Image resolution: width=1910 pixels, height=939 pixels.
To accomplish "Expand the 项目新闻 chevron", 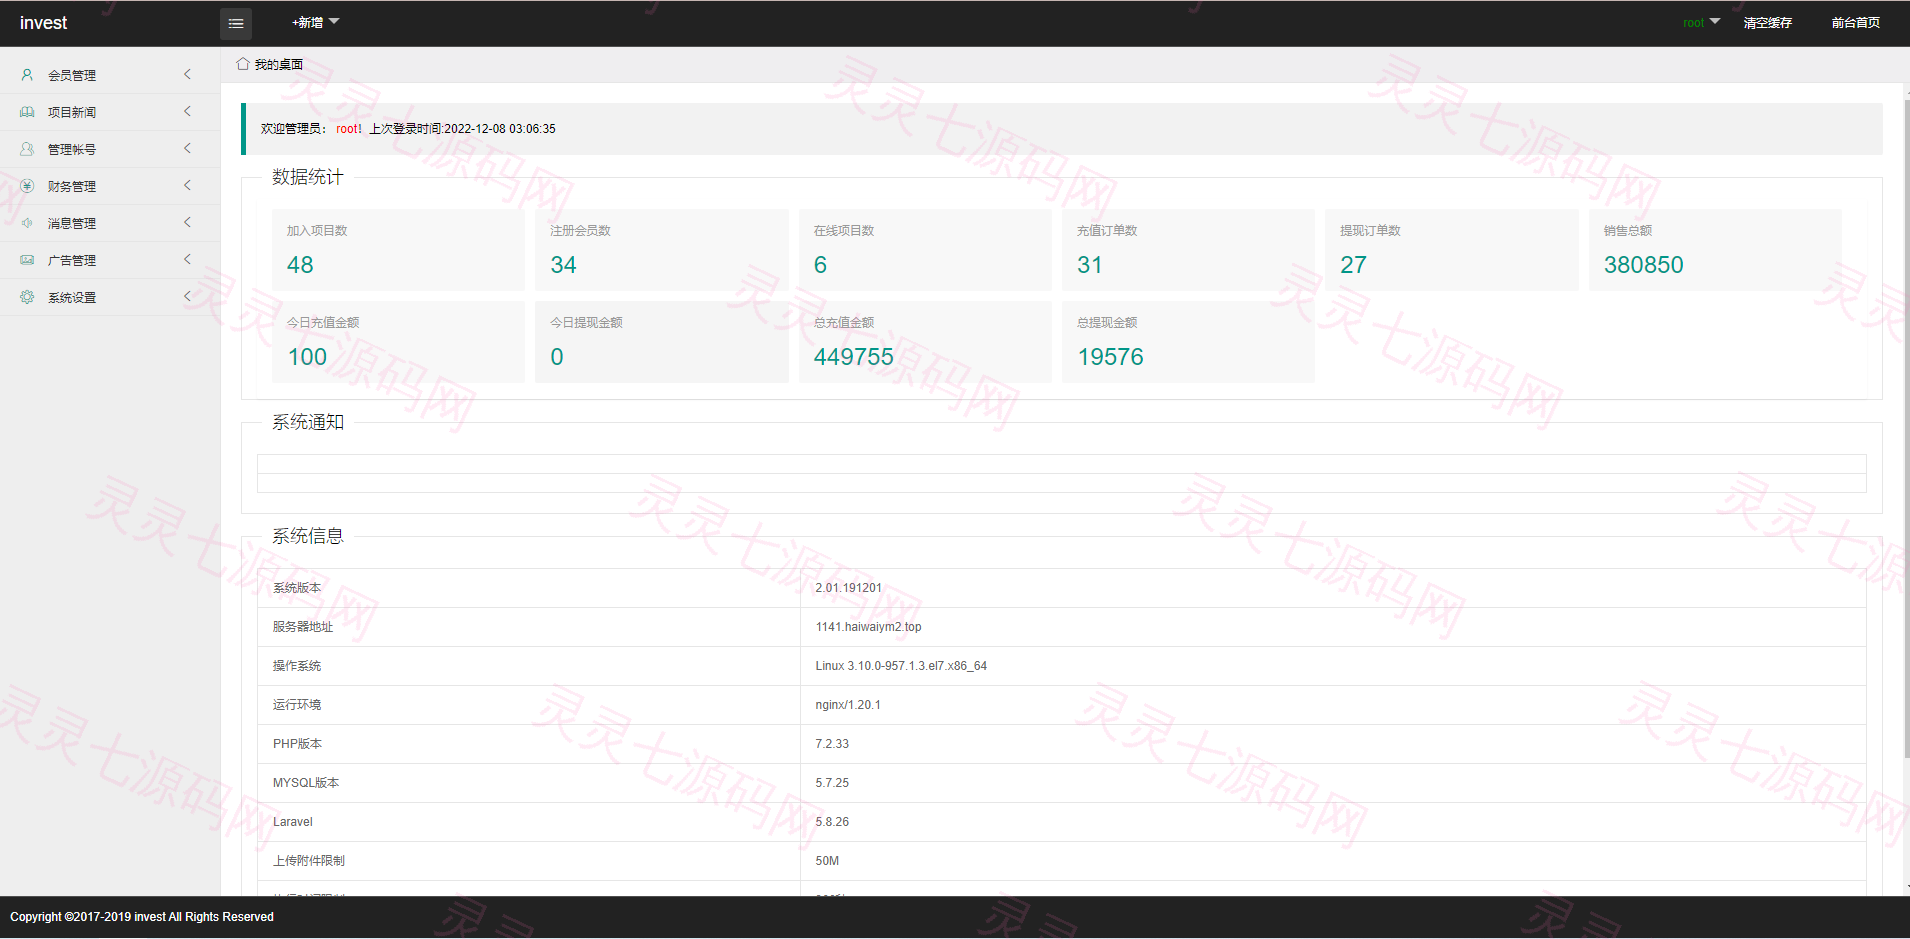I will [x=187, y=112].
